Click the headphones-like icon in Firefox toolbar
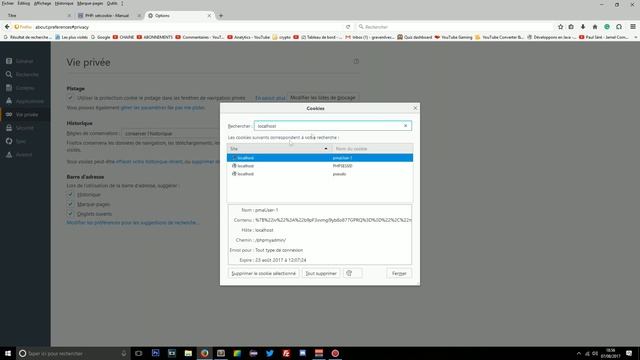Viewport: 640px width, 360px height. tap(619, 27)
